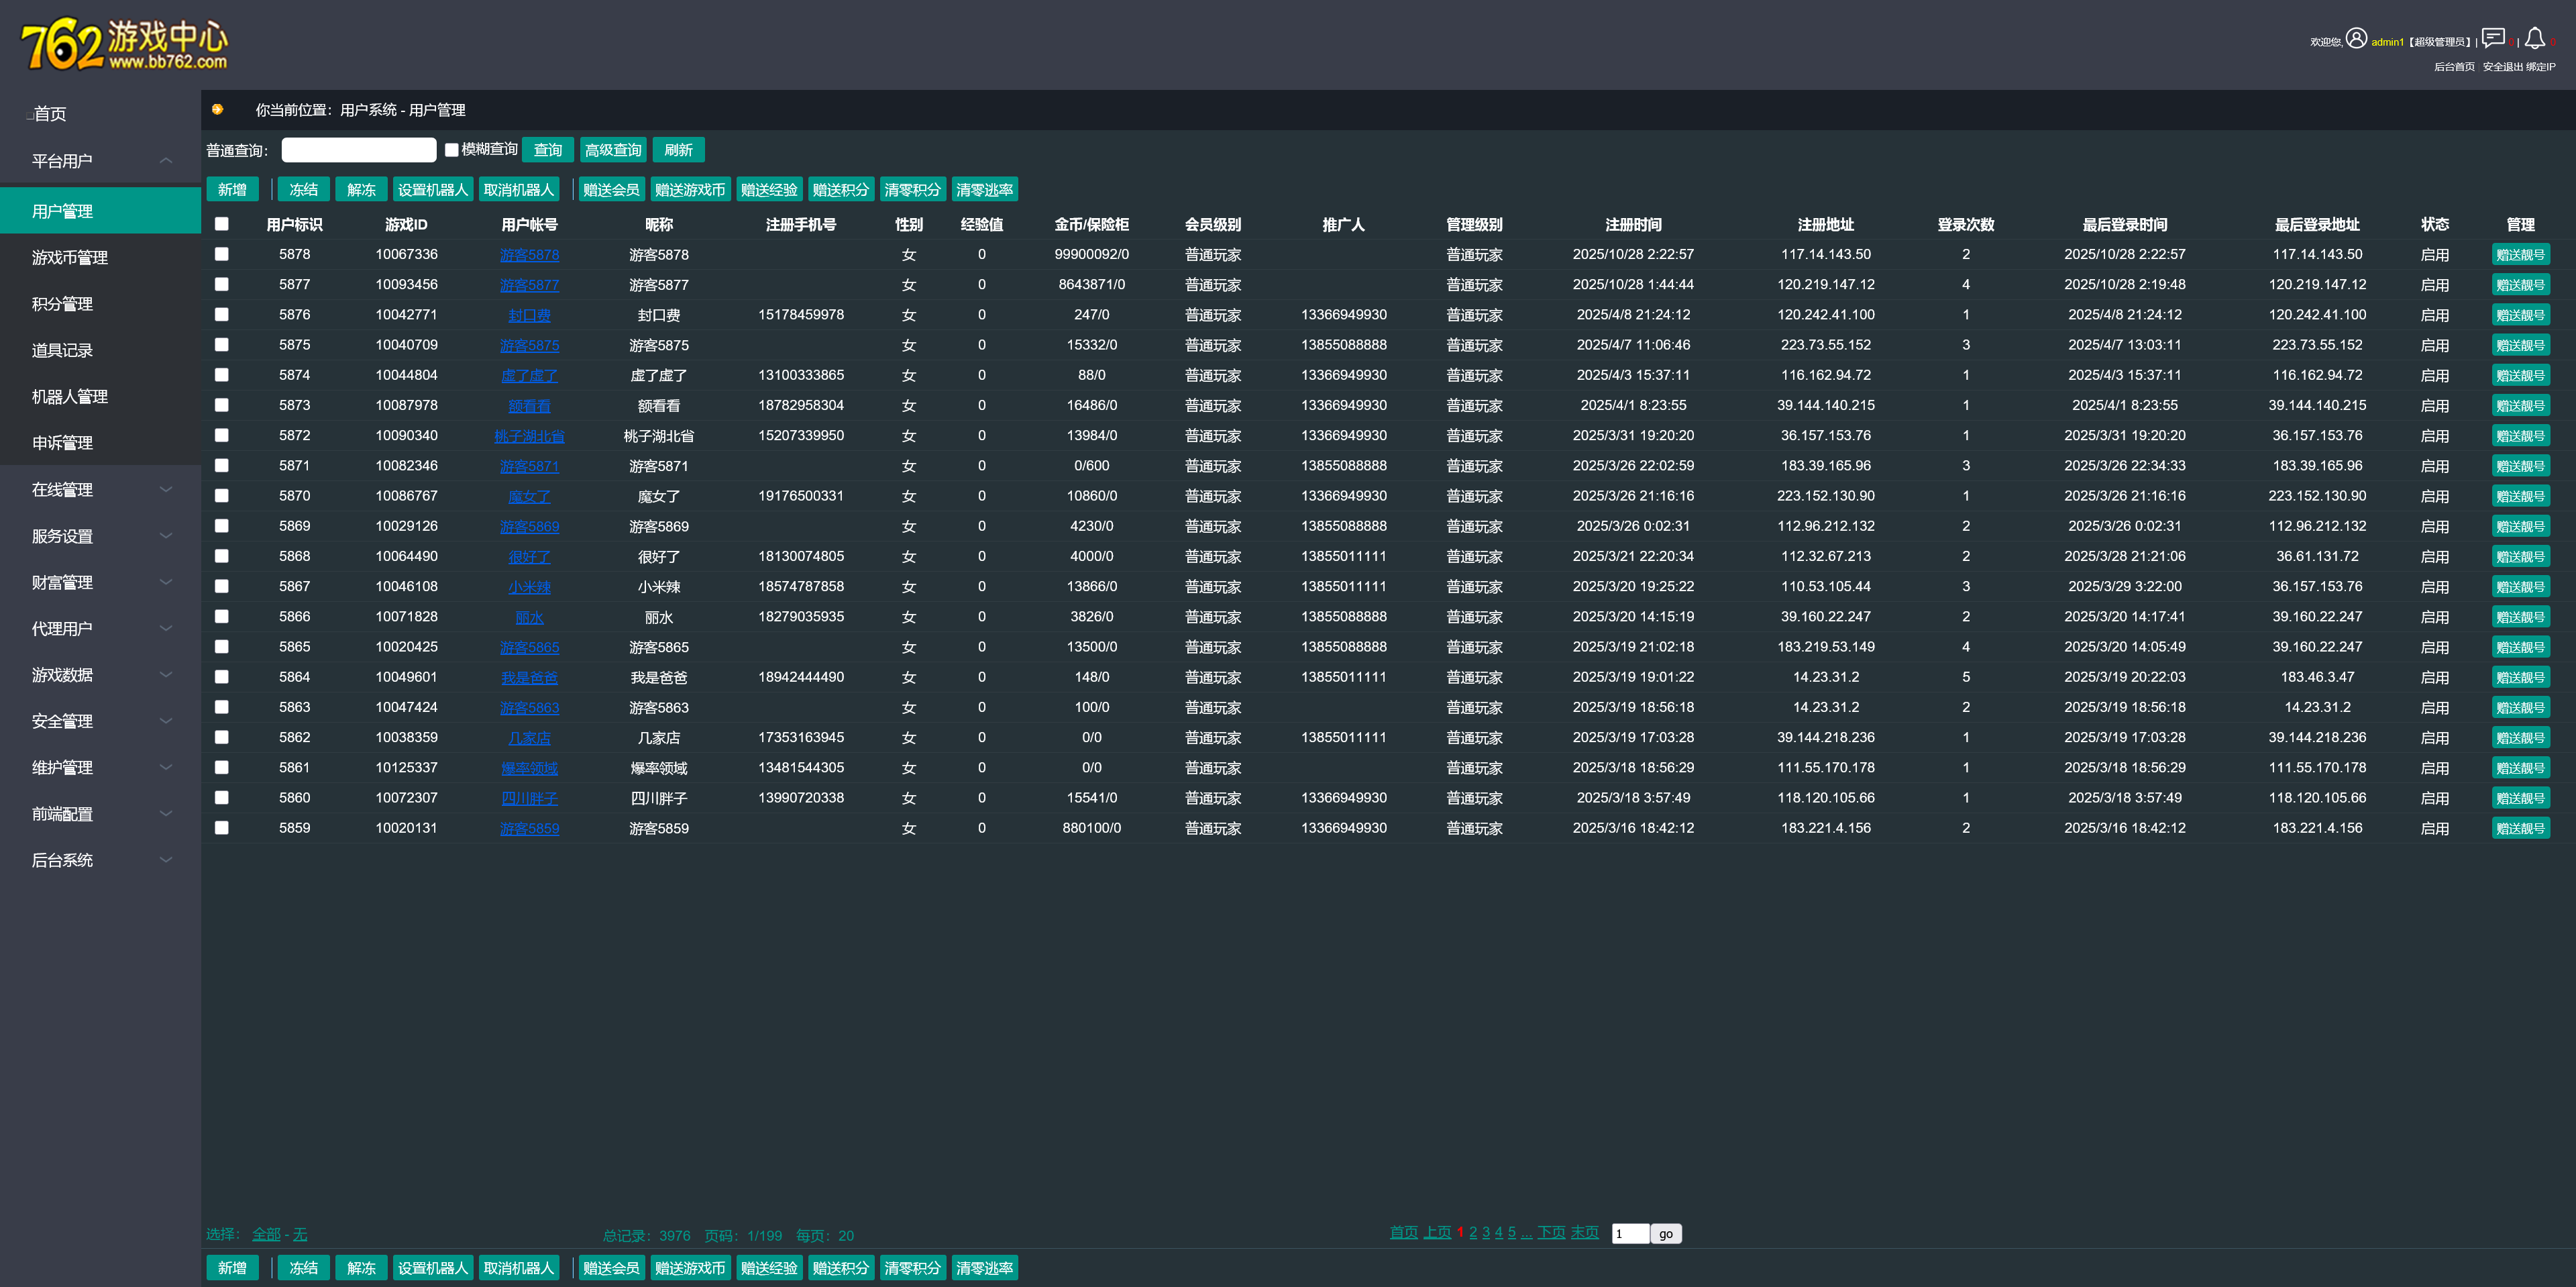The width and height of the screenshot is (2576, 1287).
Task: Open the chat message icon
Action: (x=2493, y=38)
